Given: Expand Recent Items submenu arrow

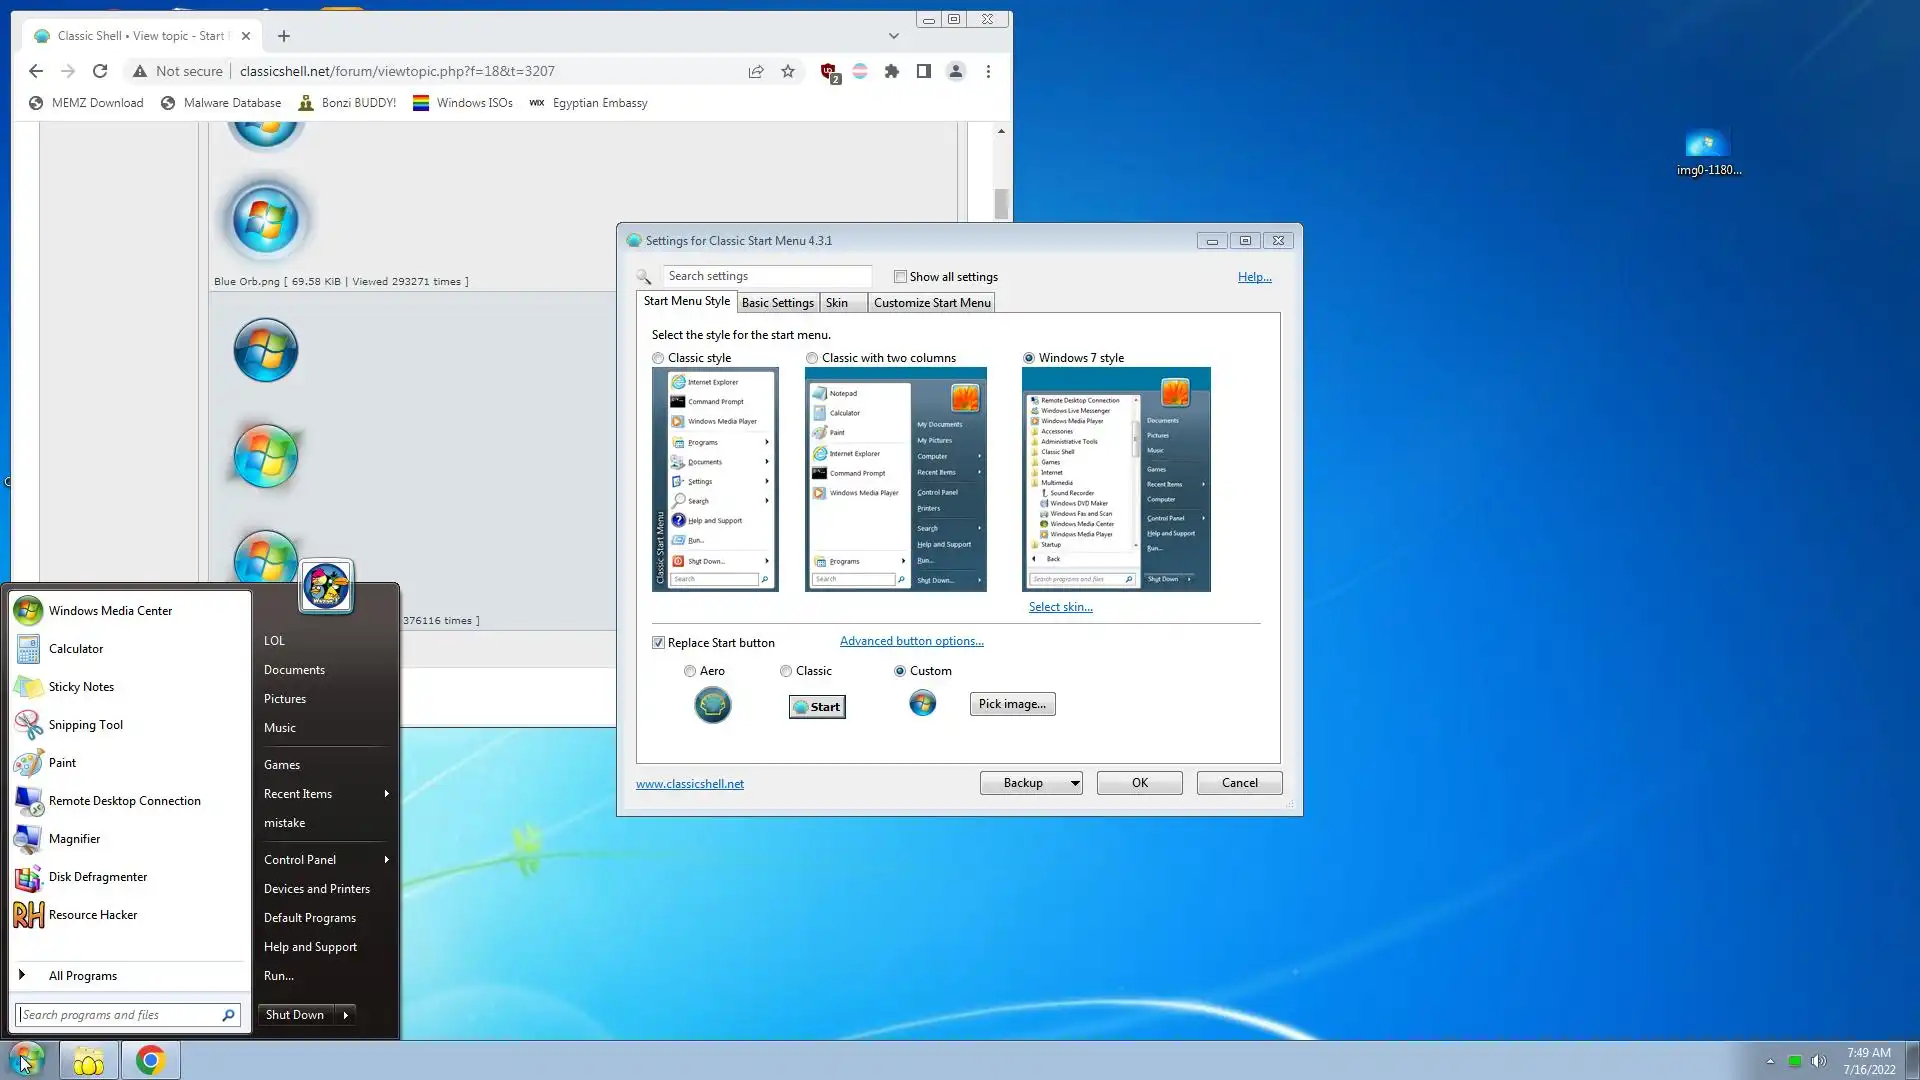Looking at the screenshot, I should [386, 794].
